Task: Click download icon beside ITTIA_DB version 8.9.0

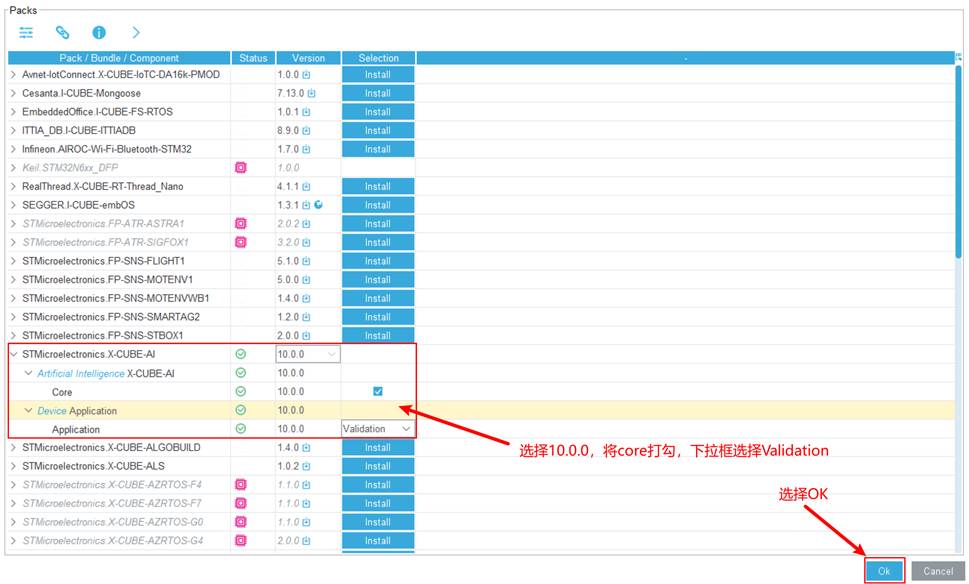Action: point(306,130)
